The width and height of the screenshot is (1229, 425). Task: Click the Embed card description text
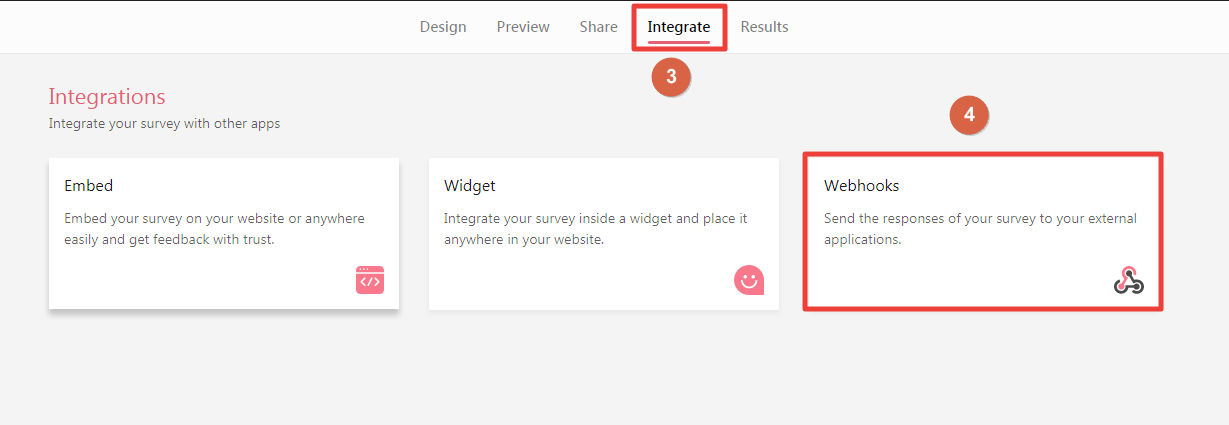214,229
